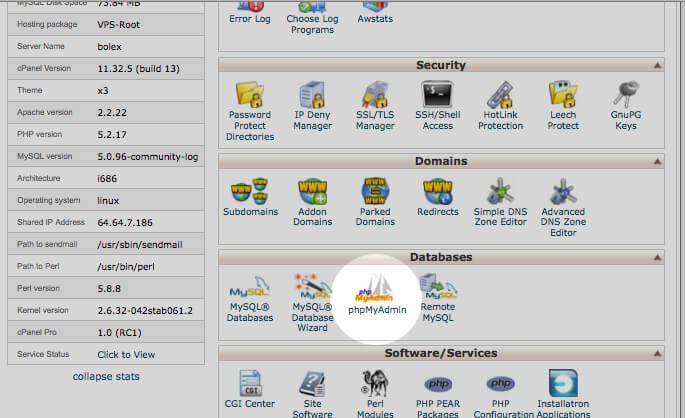Open Parked Domains
Screen dimensions: 685x418
(375, 202)
